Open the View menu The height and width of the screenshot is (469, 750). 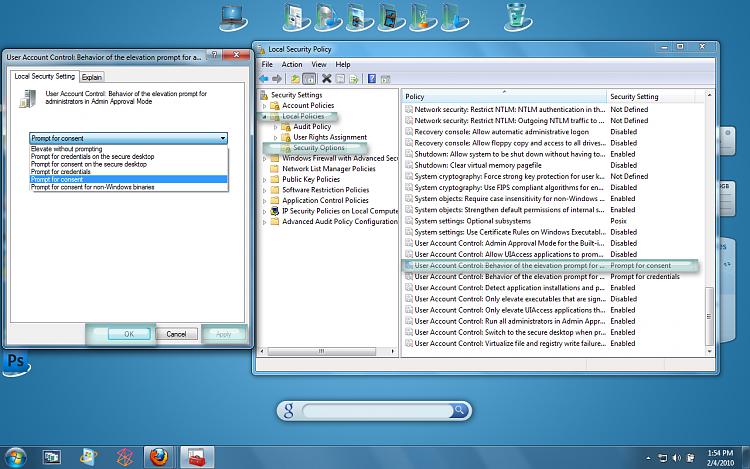coord(319,64)
